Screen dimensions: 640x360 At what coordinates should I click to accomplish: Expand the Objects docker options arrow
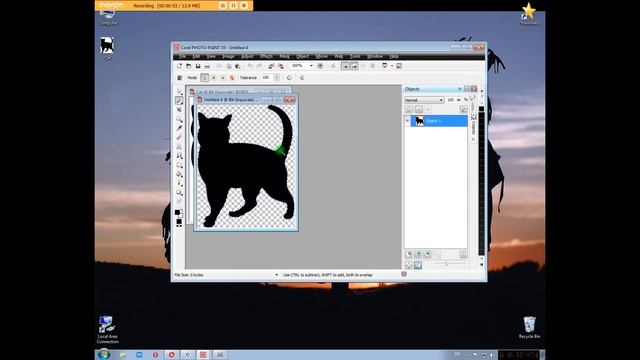[460, 89]
